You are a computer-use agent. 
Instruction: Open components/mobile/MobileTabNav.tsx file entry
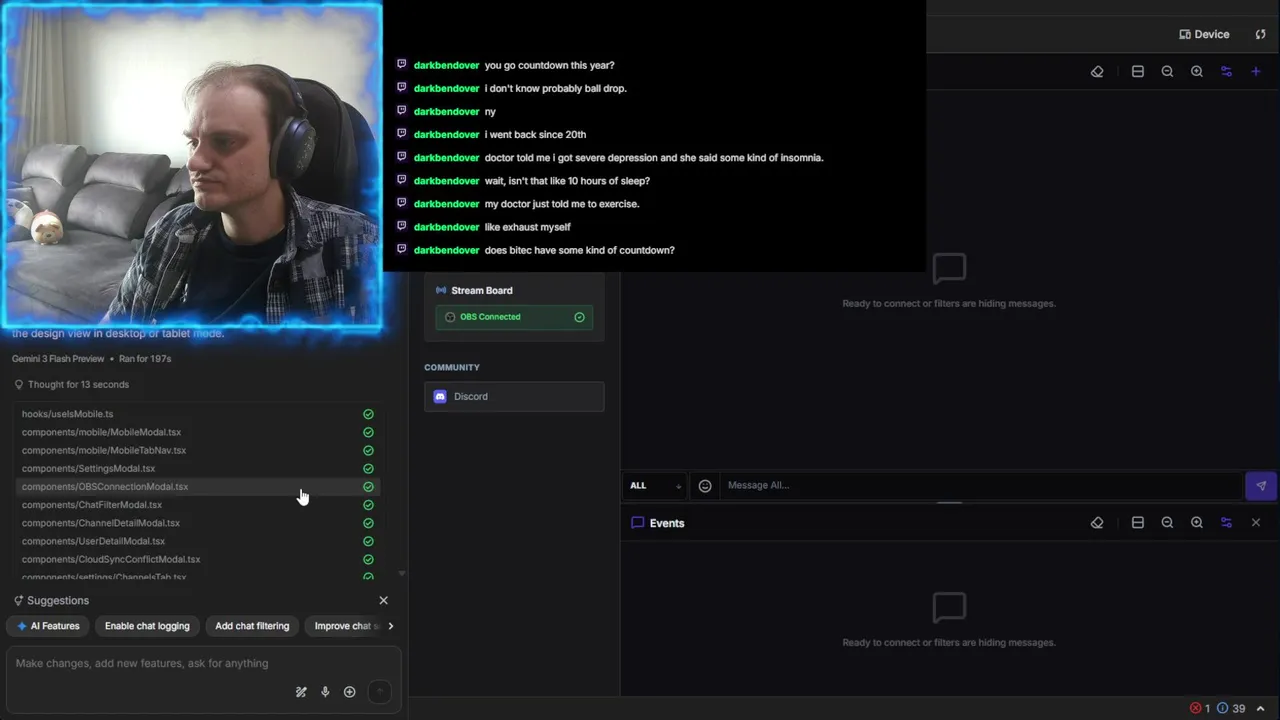(196, 451)
